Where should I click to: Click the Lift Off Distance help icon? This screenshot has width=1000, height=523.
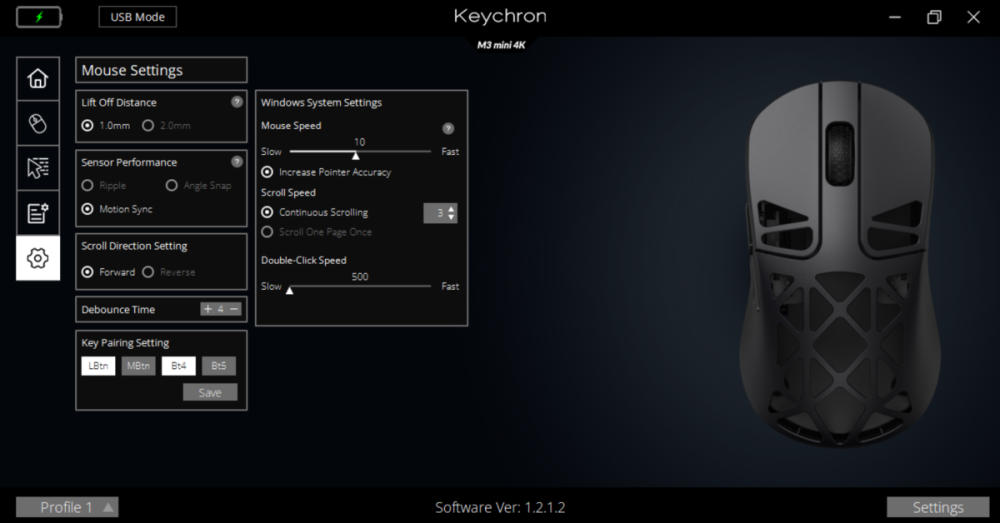[x=237, y=102]
